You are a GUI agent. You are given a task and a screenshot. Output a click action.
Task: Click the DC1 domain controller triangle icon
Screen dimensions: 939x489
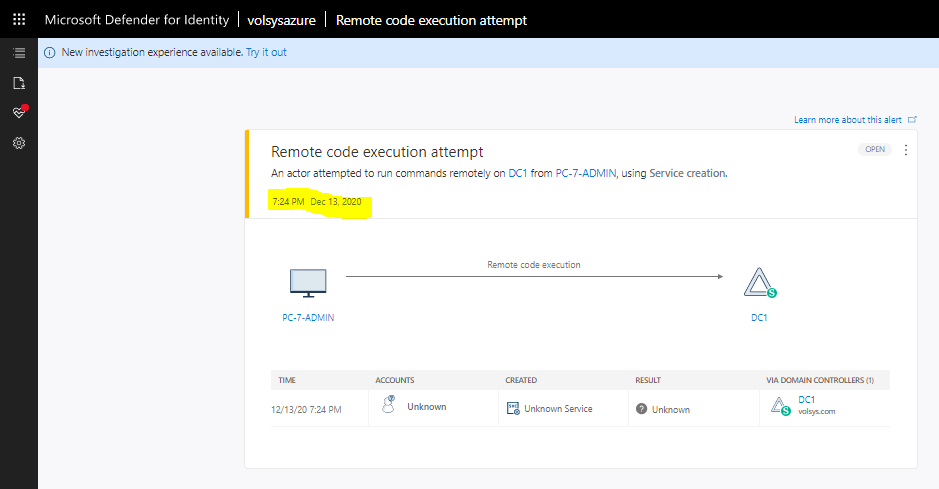(759, 284)
